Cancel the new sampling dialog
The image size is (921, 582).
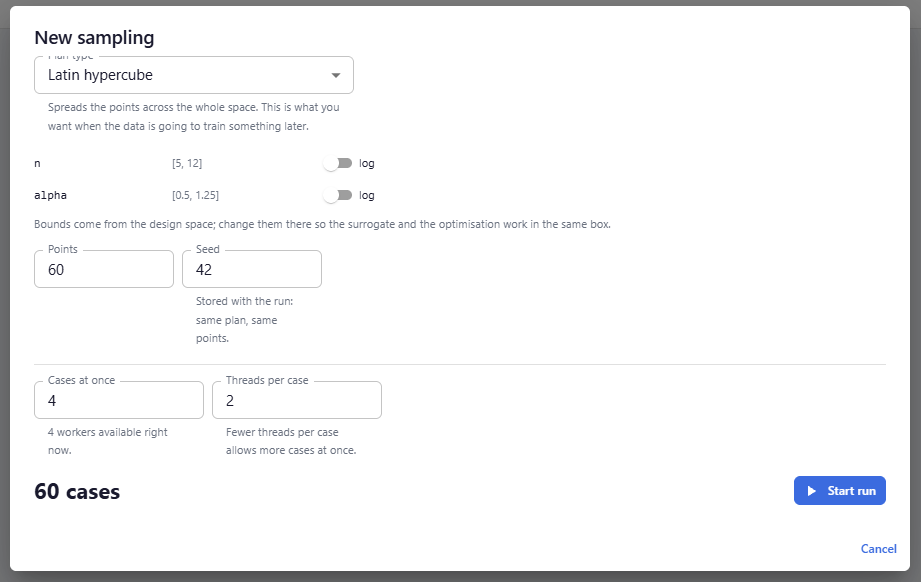tap(878, 549)
